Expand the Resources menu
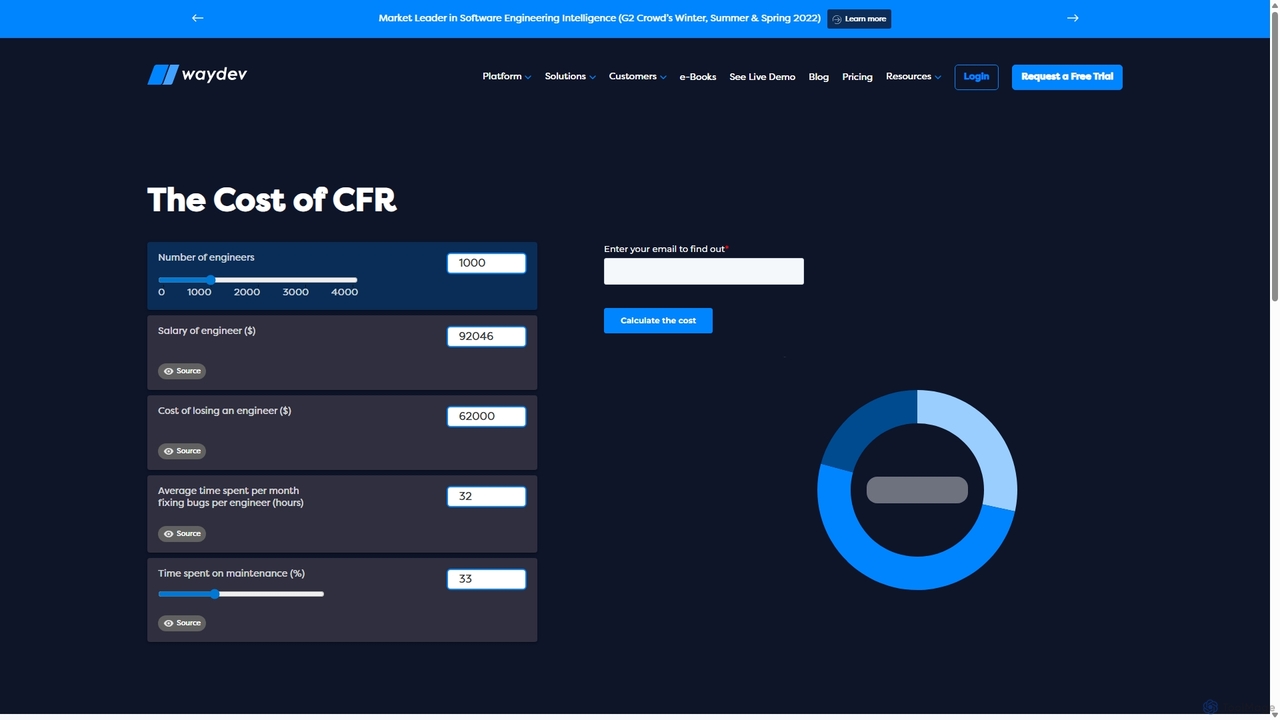The width and height of the screenshot is (1280, 720). tap(913, 77)
